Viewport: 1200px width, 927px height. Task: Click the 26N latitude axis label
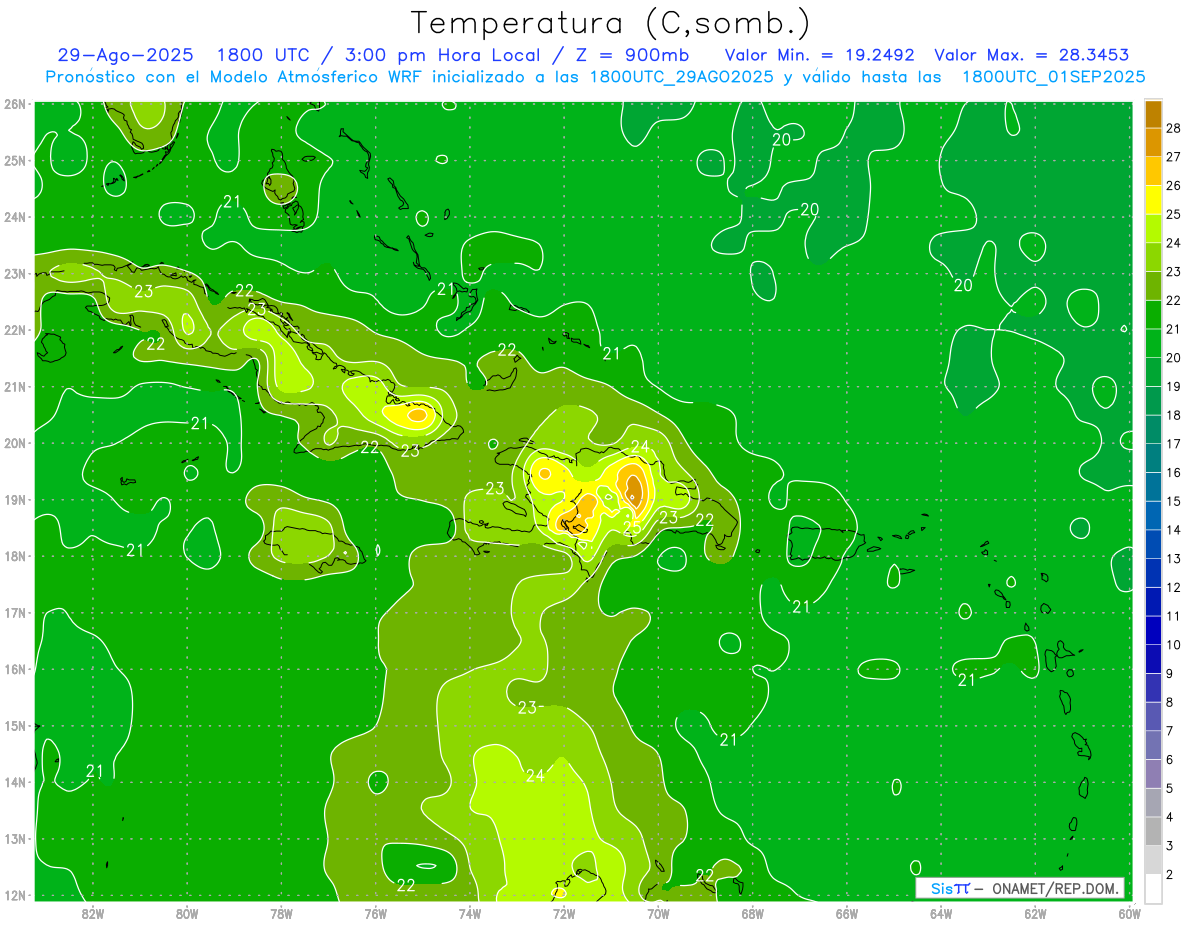point(15,104)
